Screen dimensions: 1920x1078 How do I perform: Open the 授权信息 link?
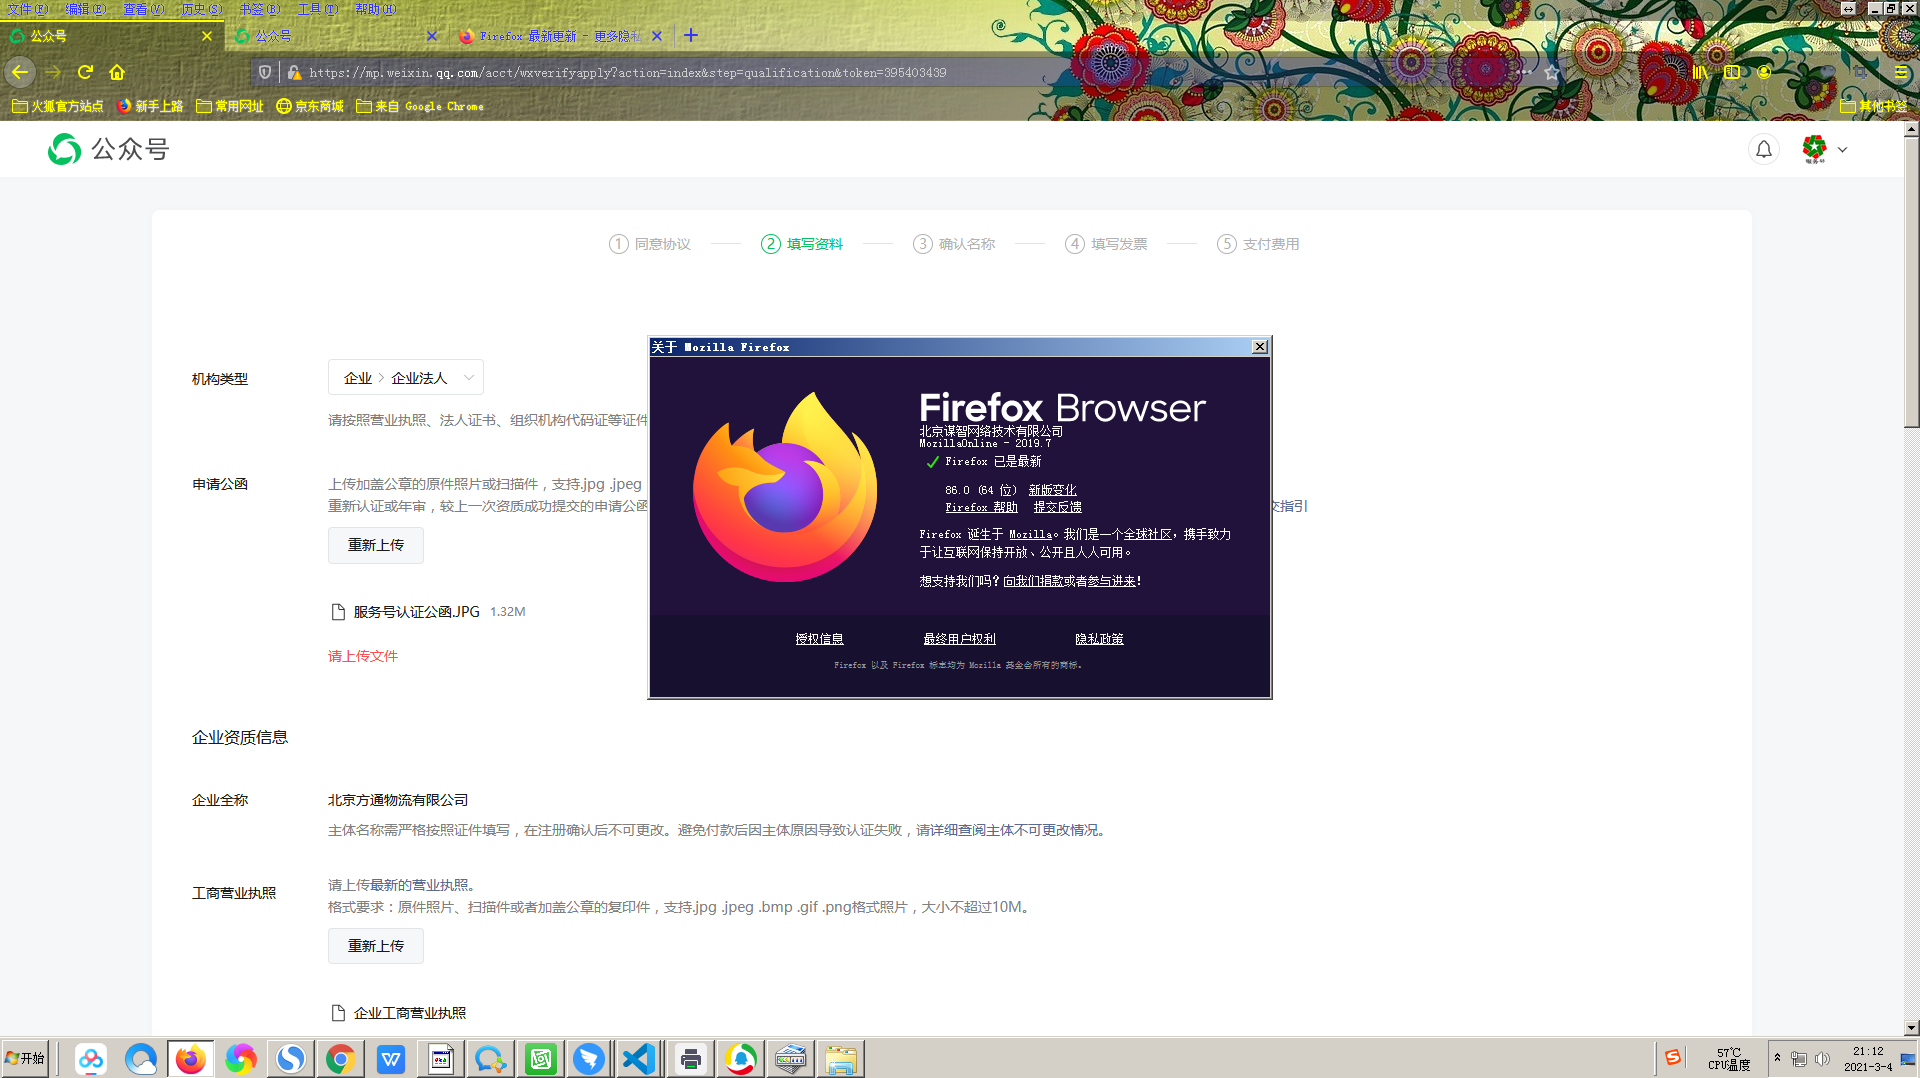coord(819,639)
